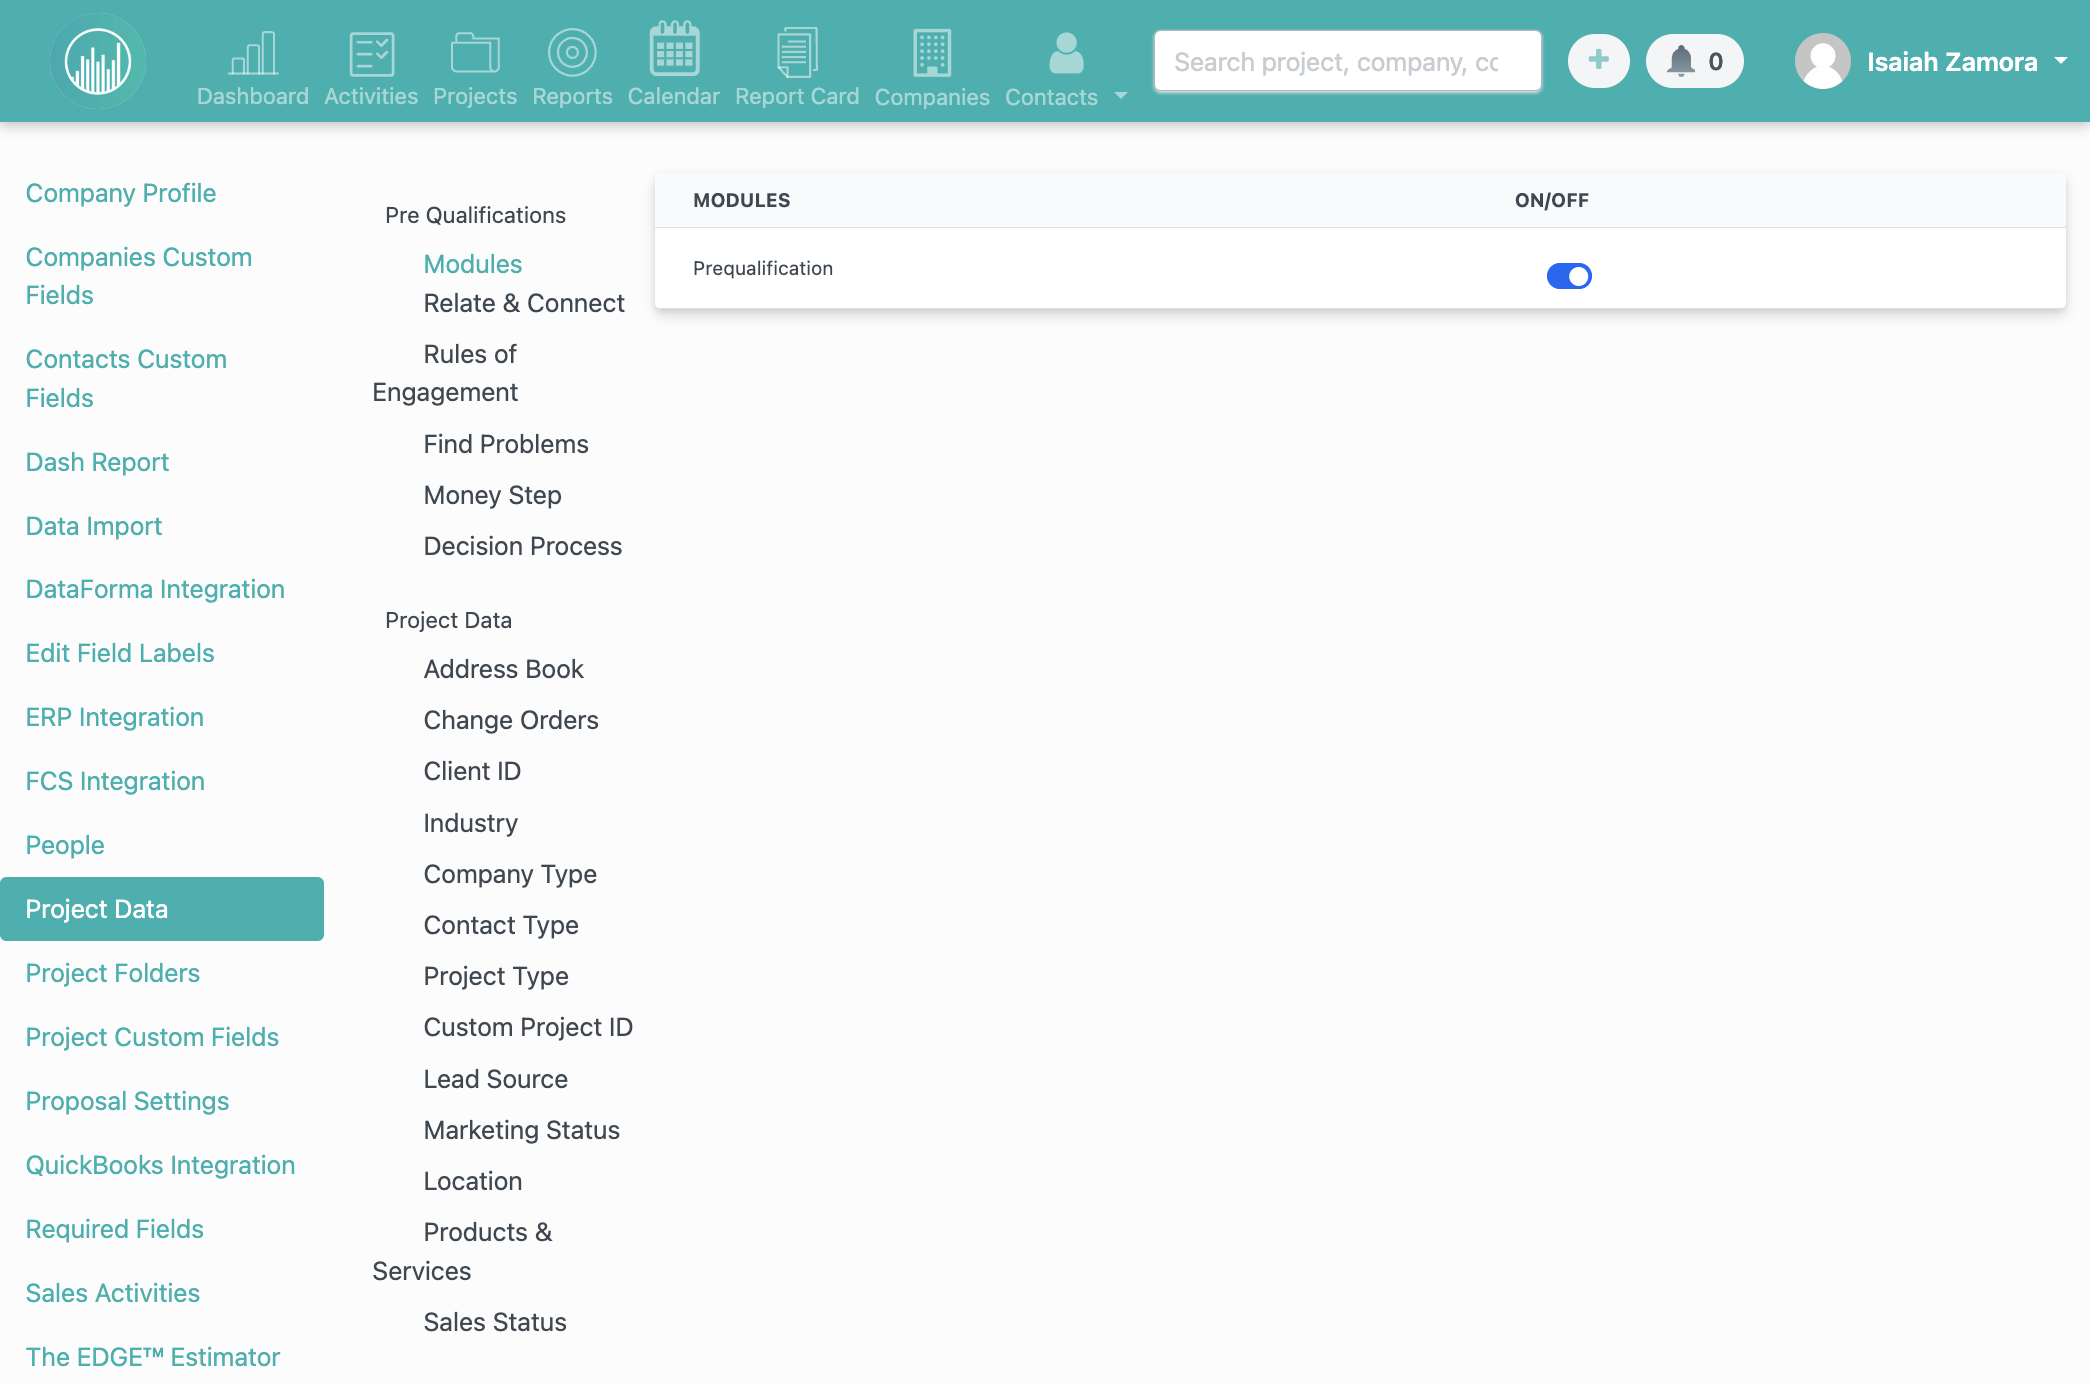Open Proposal Settings
The height and width of the screenshot is (1384, 2090).
pos(127,1101)
